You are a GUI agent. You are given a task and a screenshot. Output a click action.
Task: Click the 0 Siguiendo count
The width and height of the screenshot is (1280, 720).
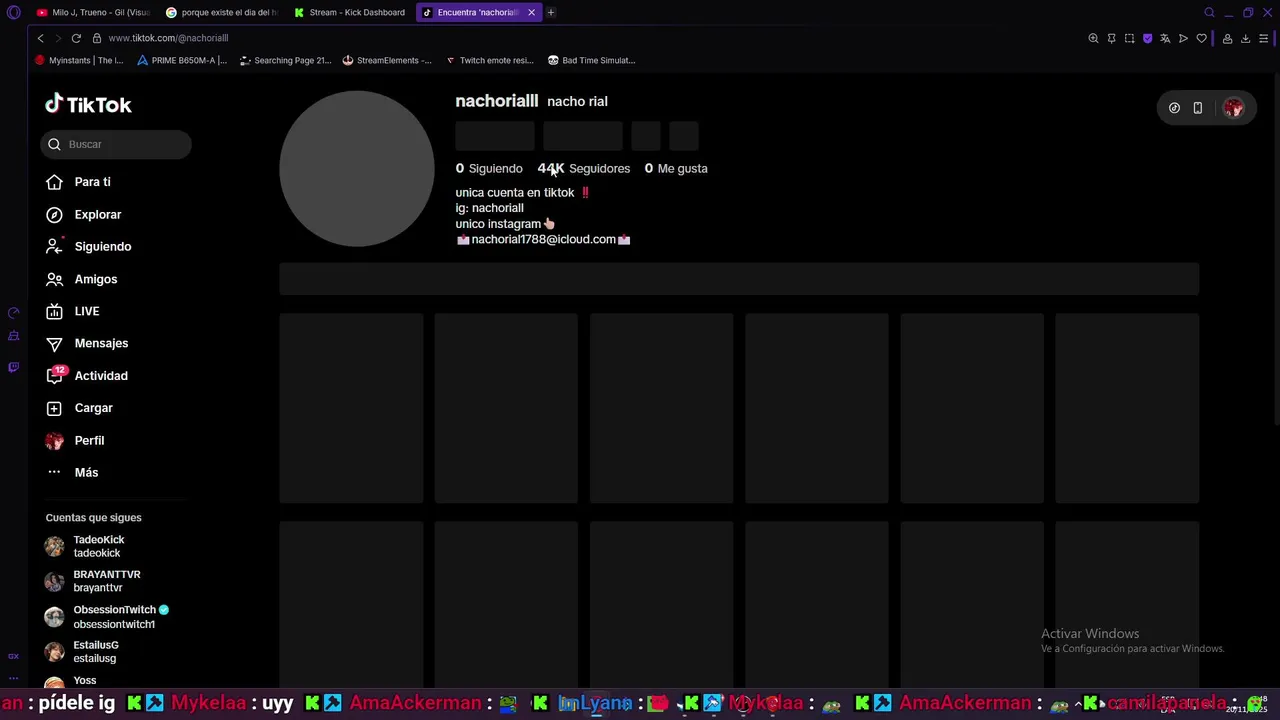(x=489, y=168)
